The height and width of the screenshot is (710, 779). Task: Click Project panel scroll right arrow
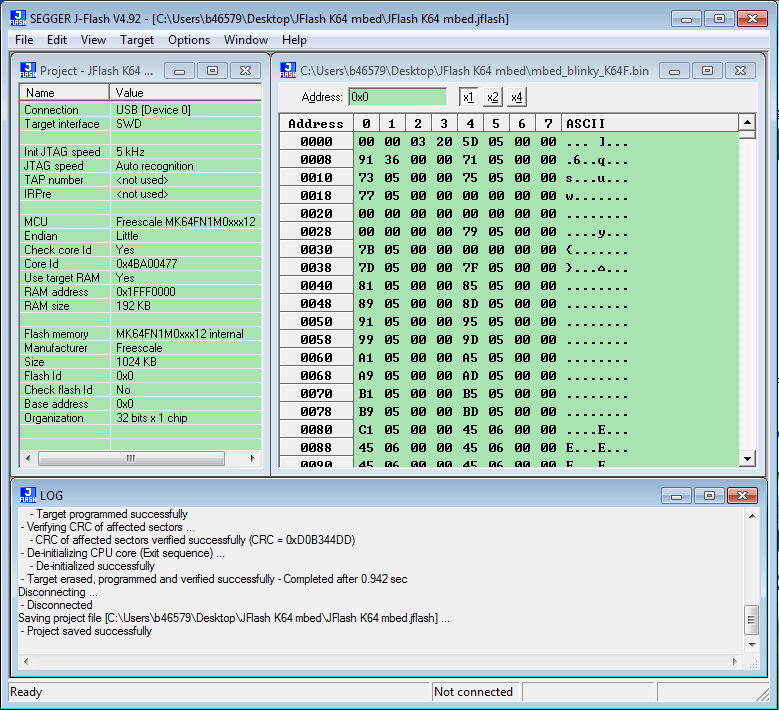point(252,458)
